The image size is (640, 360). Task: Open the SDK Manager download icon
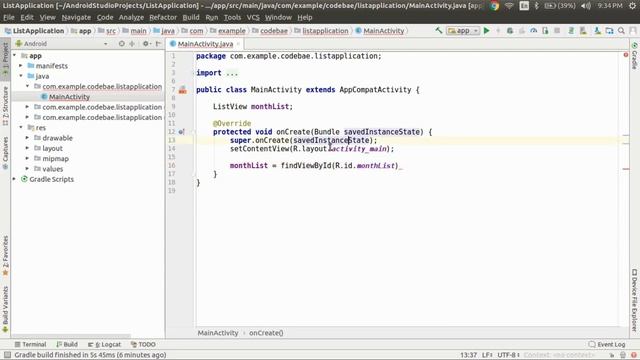(598, 31)
